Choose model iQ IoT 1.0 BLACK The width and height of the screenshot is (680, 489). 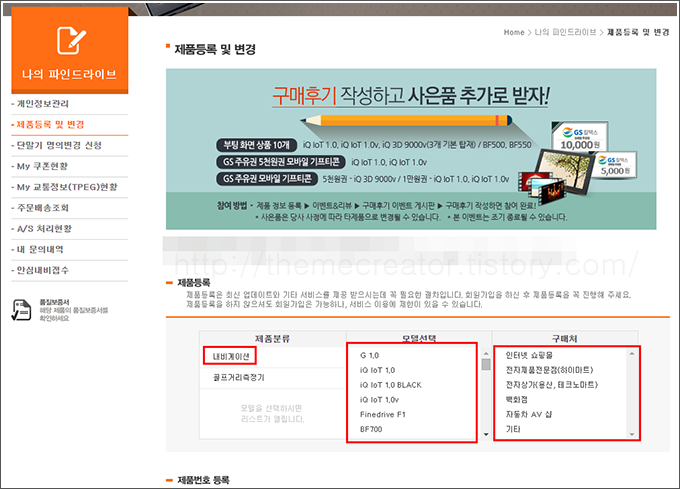click(x=390, y=385)
